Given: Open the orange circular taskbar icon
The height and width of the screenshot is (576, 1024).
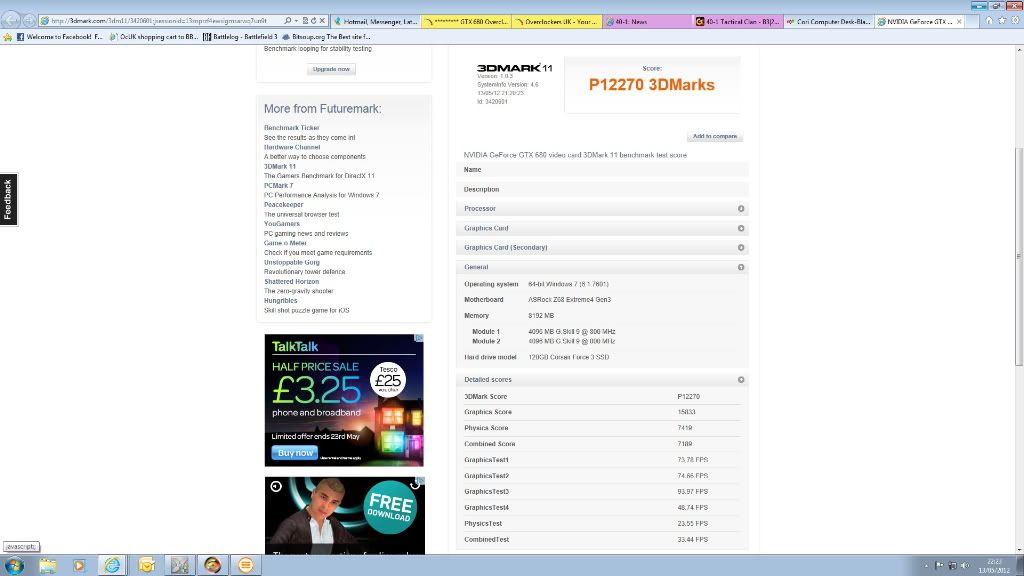Looking at the screenshot, I should (x=246, y=565).
